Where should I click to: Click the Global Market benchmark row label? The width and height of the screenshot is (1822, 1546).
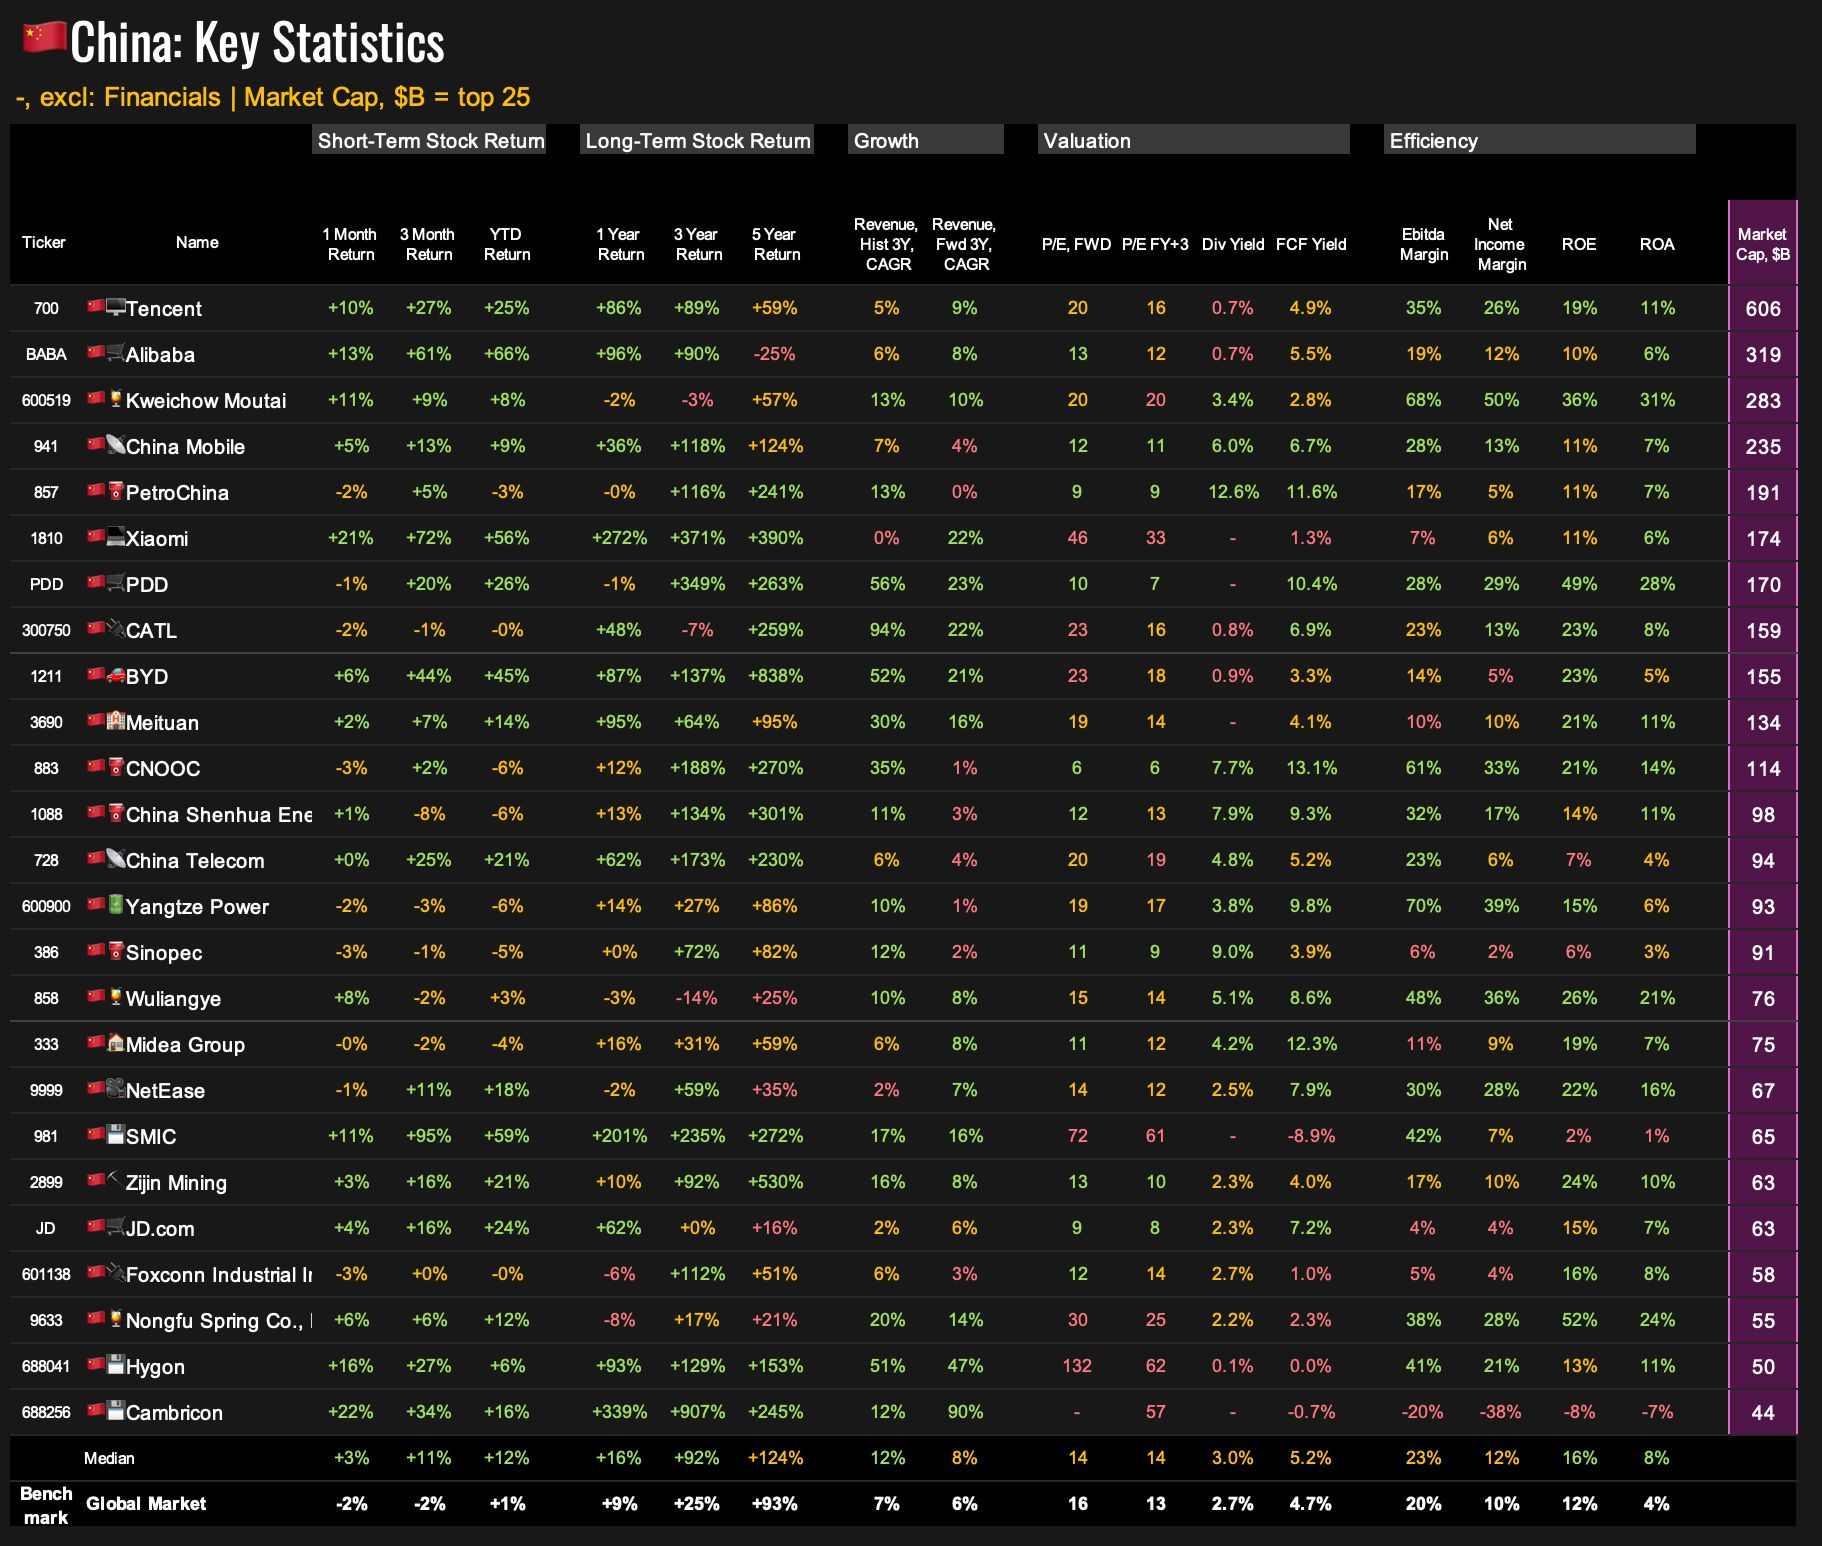(x=146, y=1503)
